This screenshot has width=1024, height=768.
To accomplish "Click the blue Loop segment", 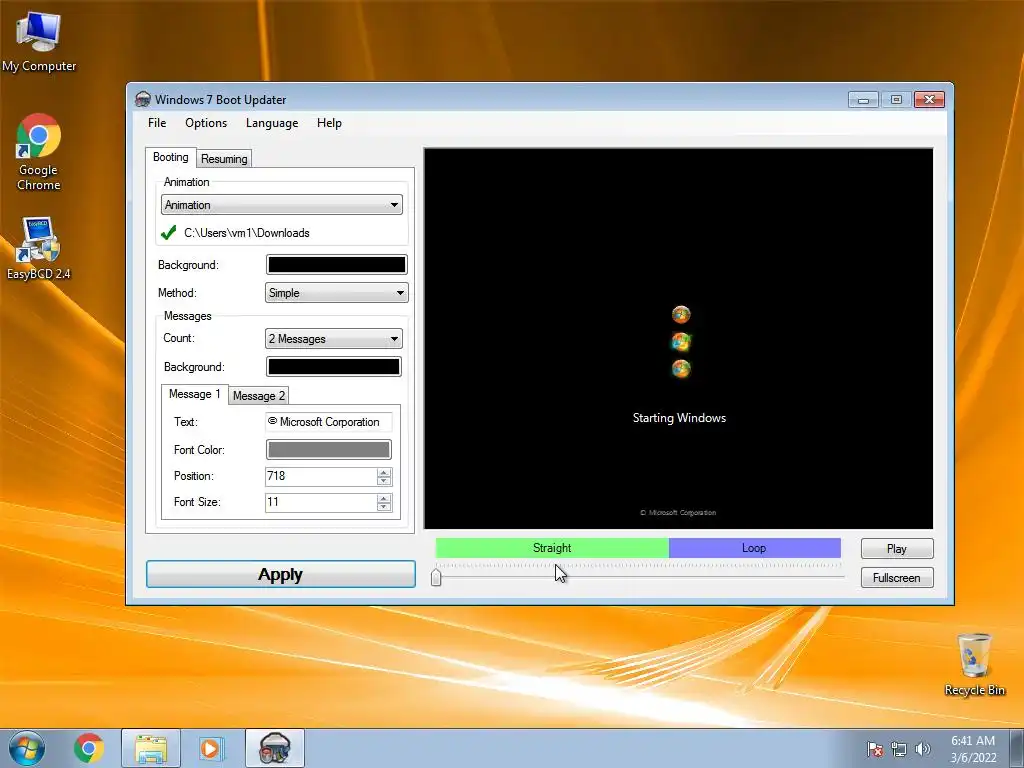I will coord(754,548).
